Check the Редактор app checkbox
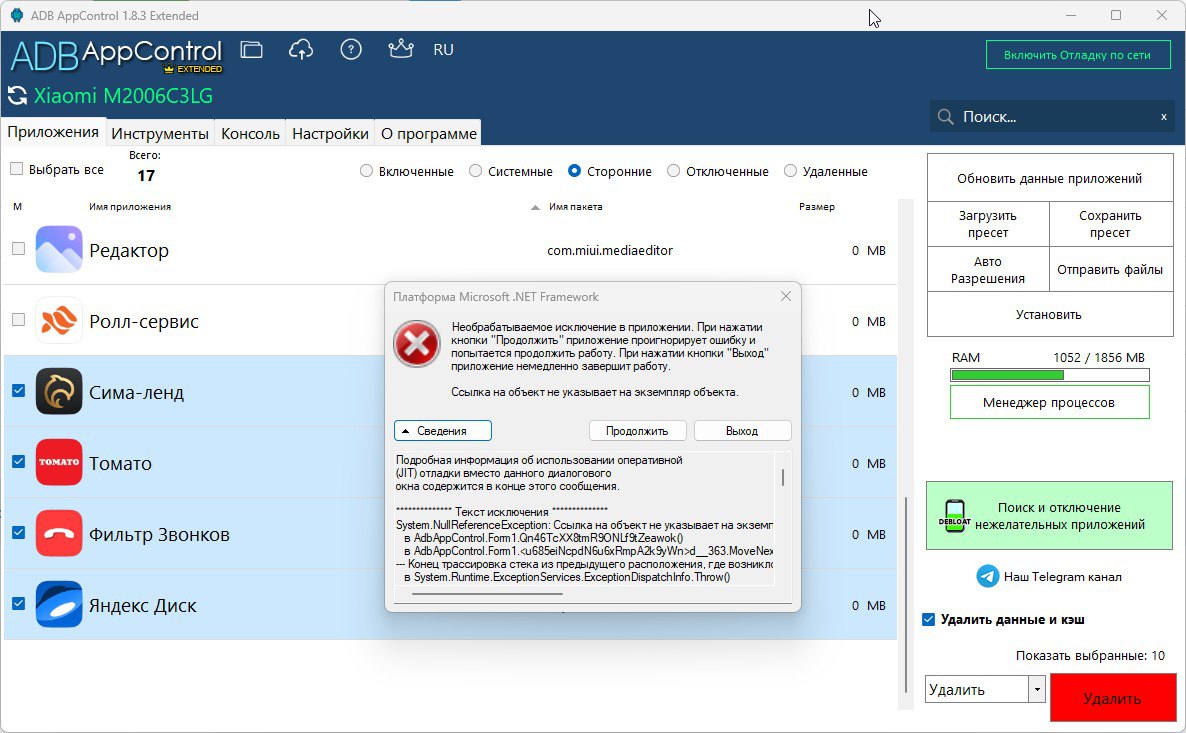The width and height of the screenshot is (1186, 733). click(19, 249)
